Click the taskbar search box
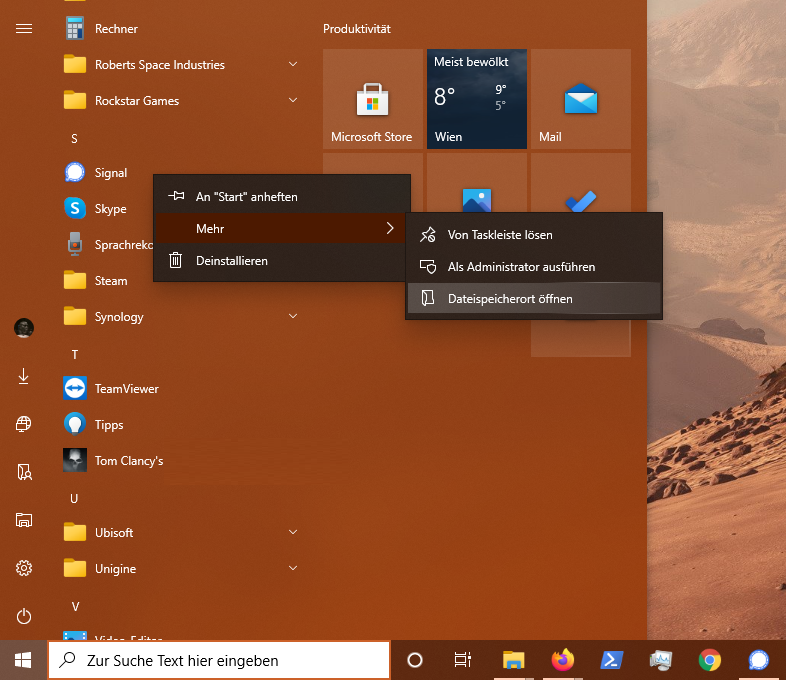The height and width of the screenshot is (680, 786). tap(219, 660)
